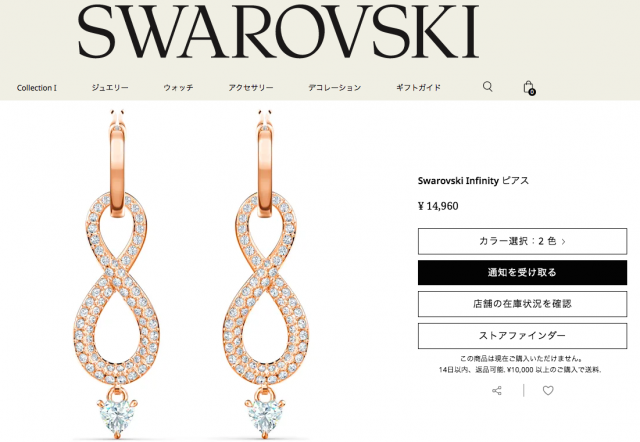Image resolution: width=640 pixels, height=442 pixels.
Task: Open the アクセサリー menu item
Action: [251, 87]
